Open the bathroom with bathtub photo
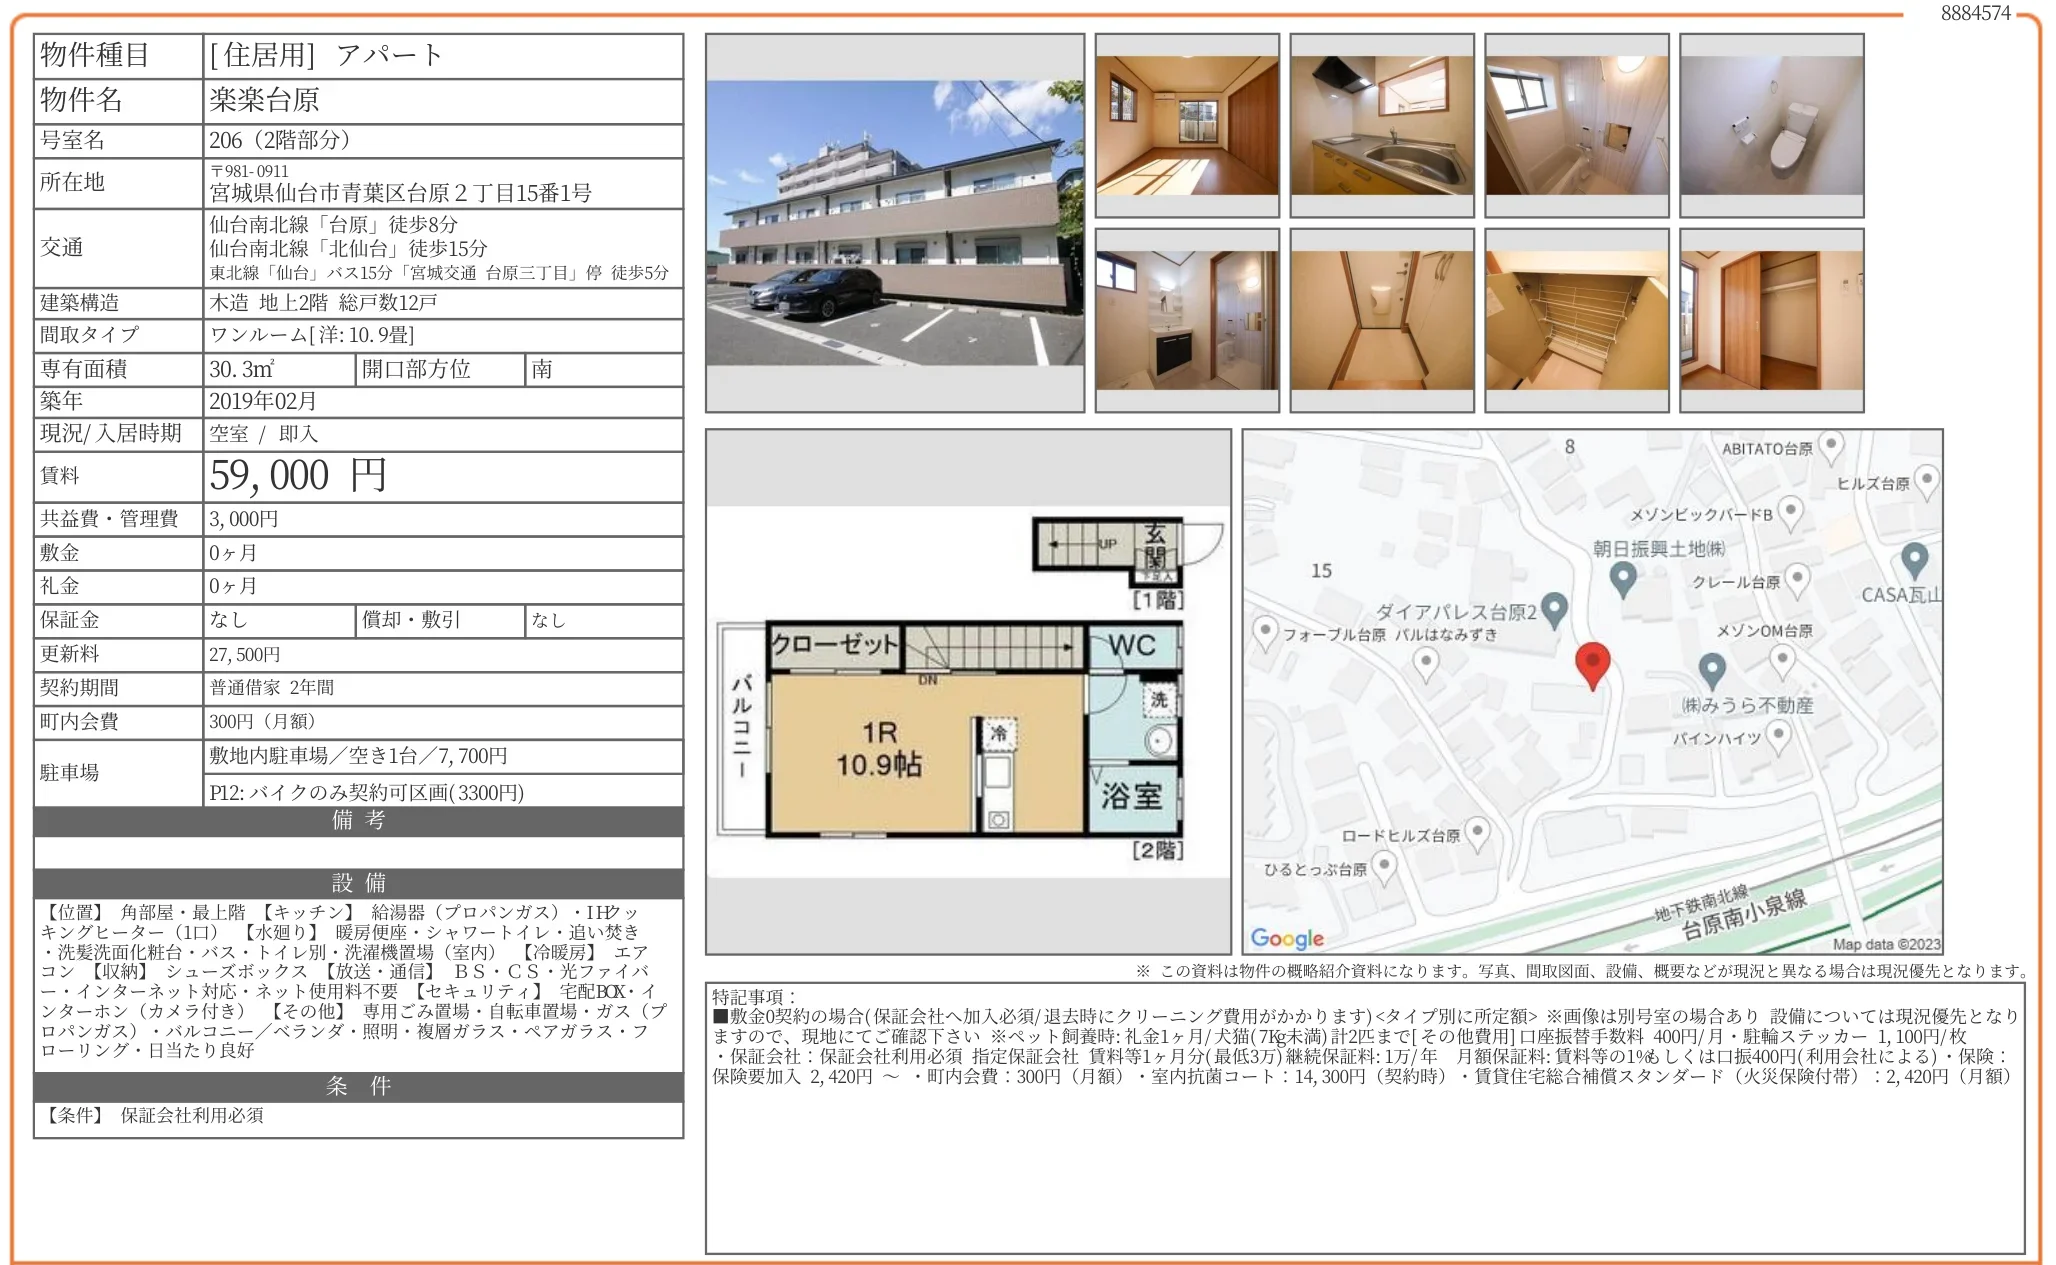The width and height of the screenshot is (2056, 1265). 1577,125
